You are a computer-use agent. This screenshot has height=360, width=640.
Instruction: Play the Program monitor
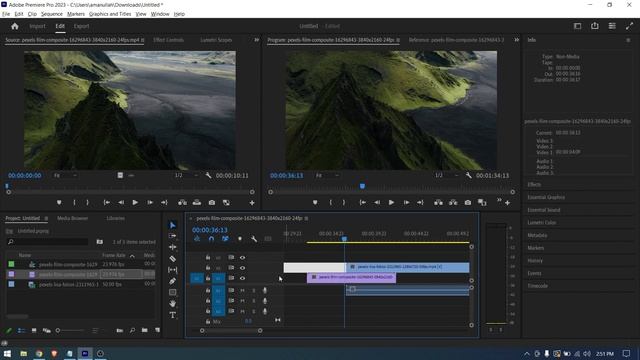(x=391, y=202)
